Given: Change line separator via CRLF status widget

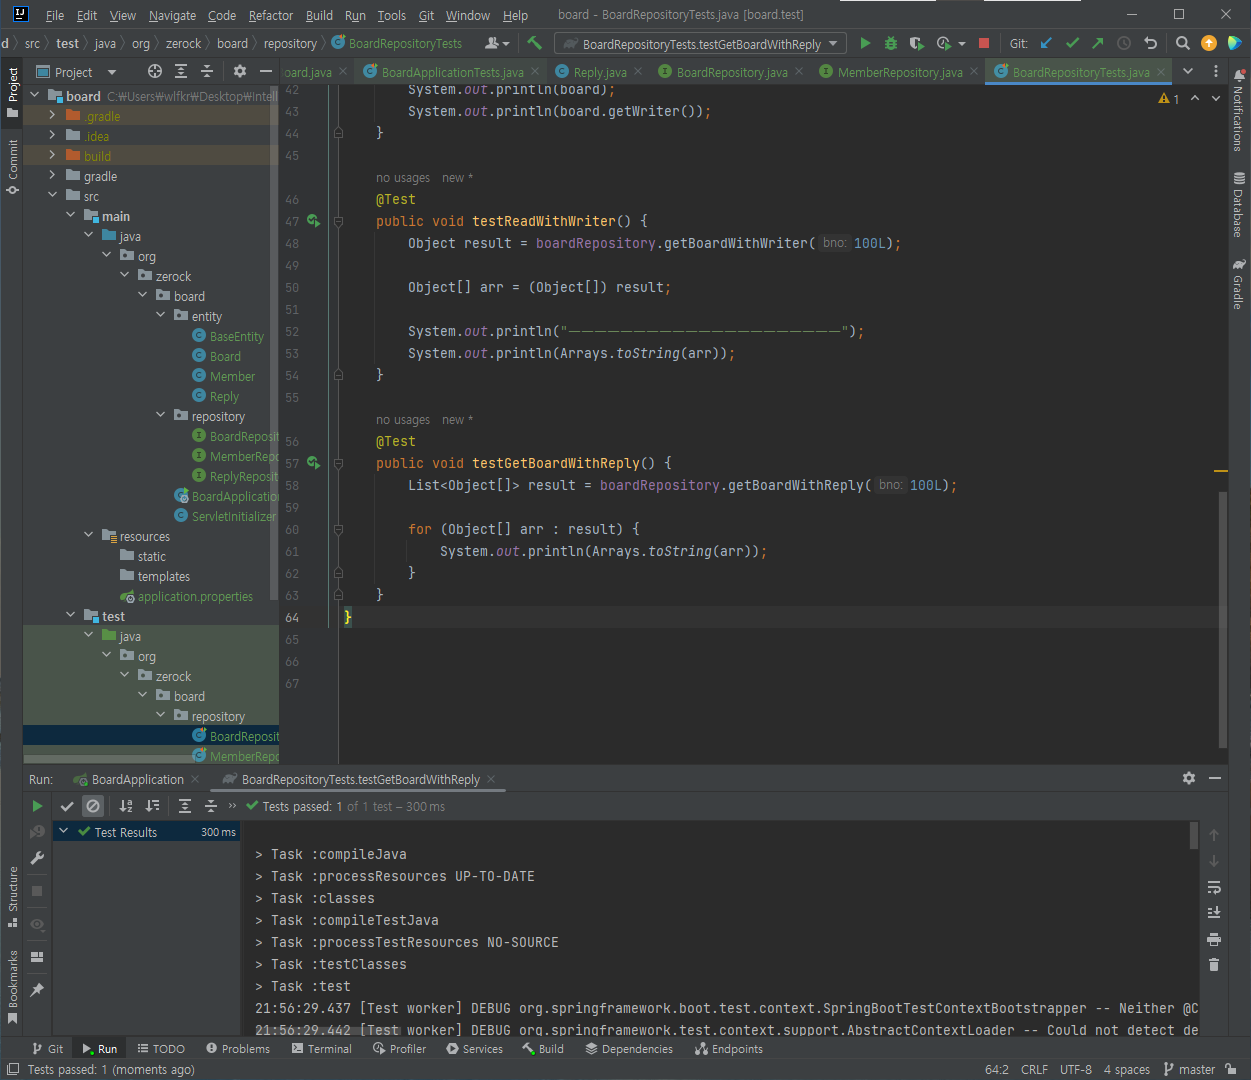Looking at the screenshot, I should pyautogui.click(x=1034, y=1069).
